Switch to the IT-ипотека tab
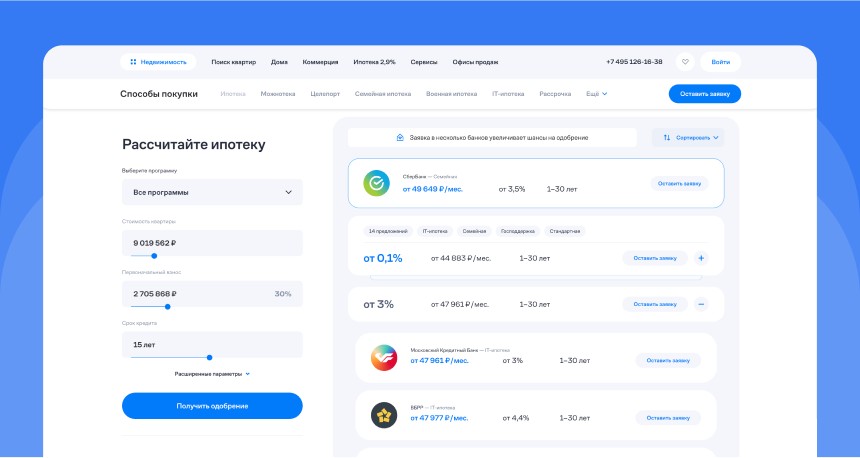This screenshot has height=458, width=860. [x=508, y=94]
